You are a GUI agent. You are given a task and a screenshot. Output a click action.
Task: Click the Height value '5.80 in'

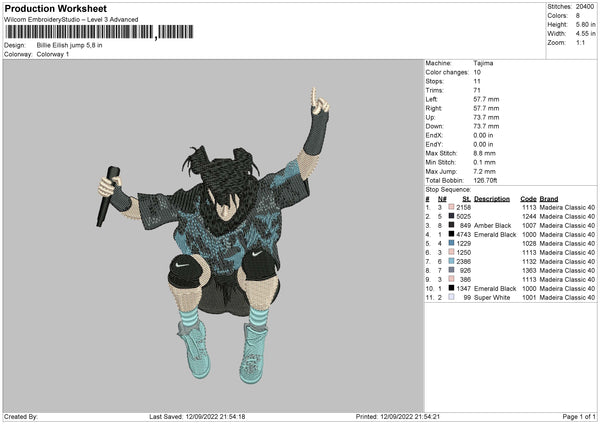point(585,24)
